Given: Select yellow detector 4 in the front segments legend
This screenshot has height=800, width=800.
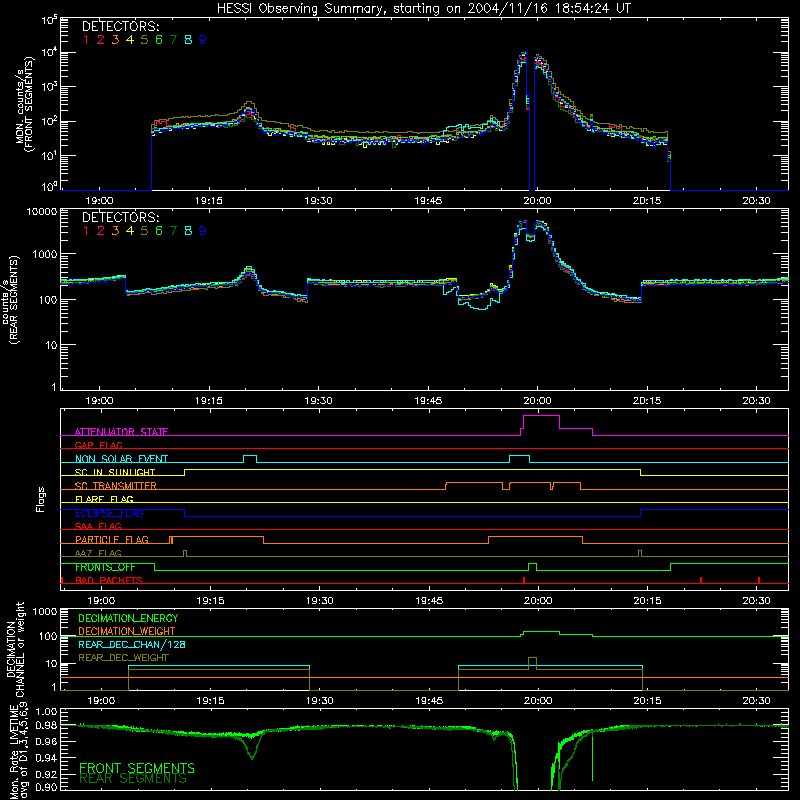Looking at the screenshot, I should tap(130, 40).
